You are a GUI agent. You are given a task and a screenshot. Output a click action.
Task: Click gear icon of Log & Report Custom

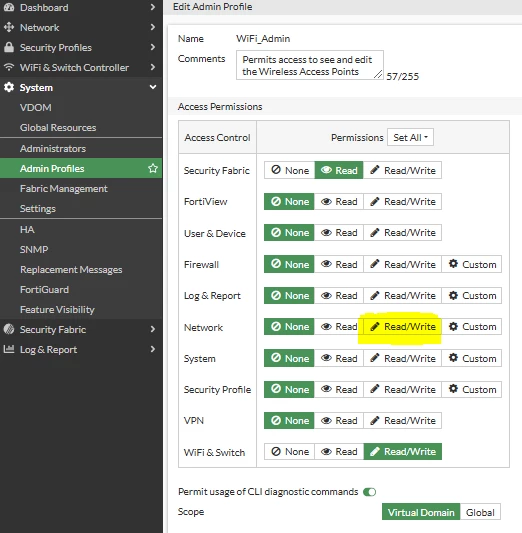453,295
